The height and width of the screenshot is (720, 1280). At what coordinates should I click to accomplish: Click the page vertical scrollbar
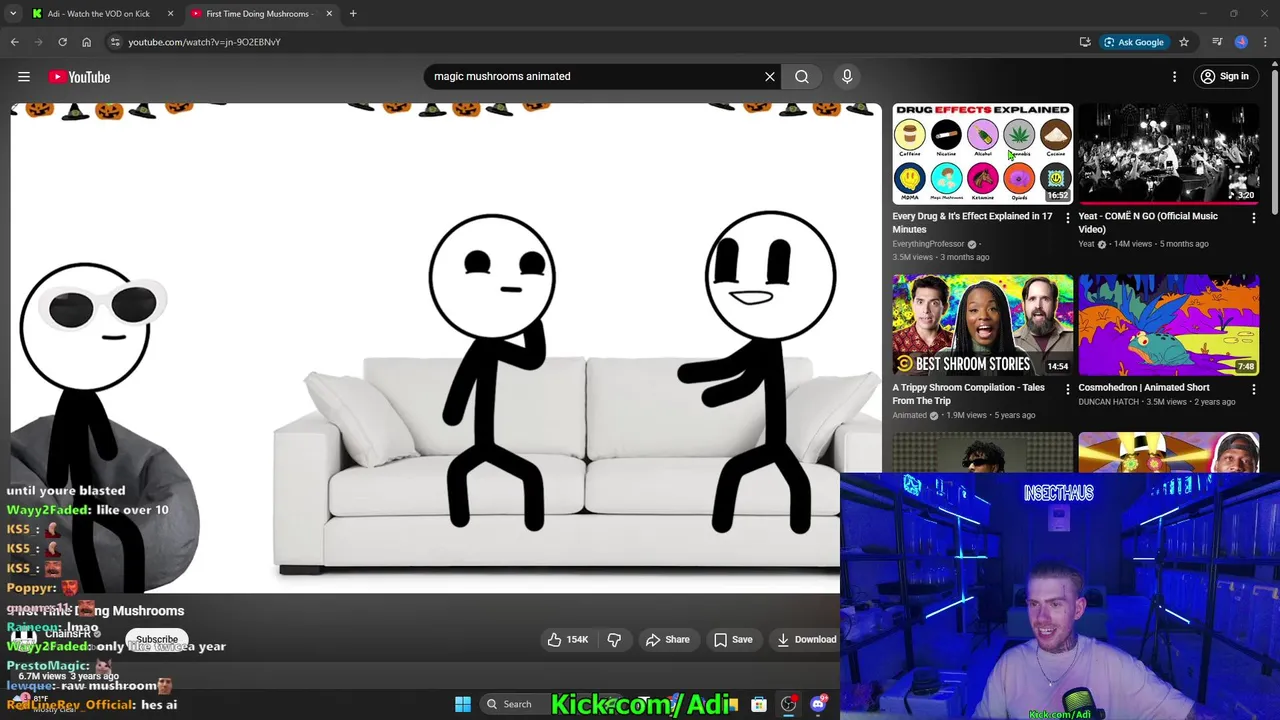point(1274,140)
